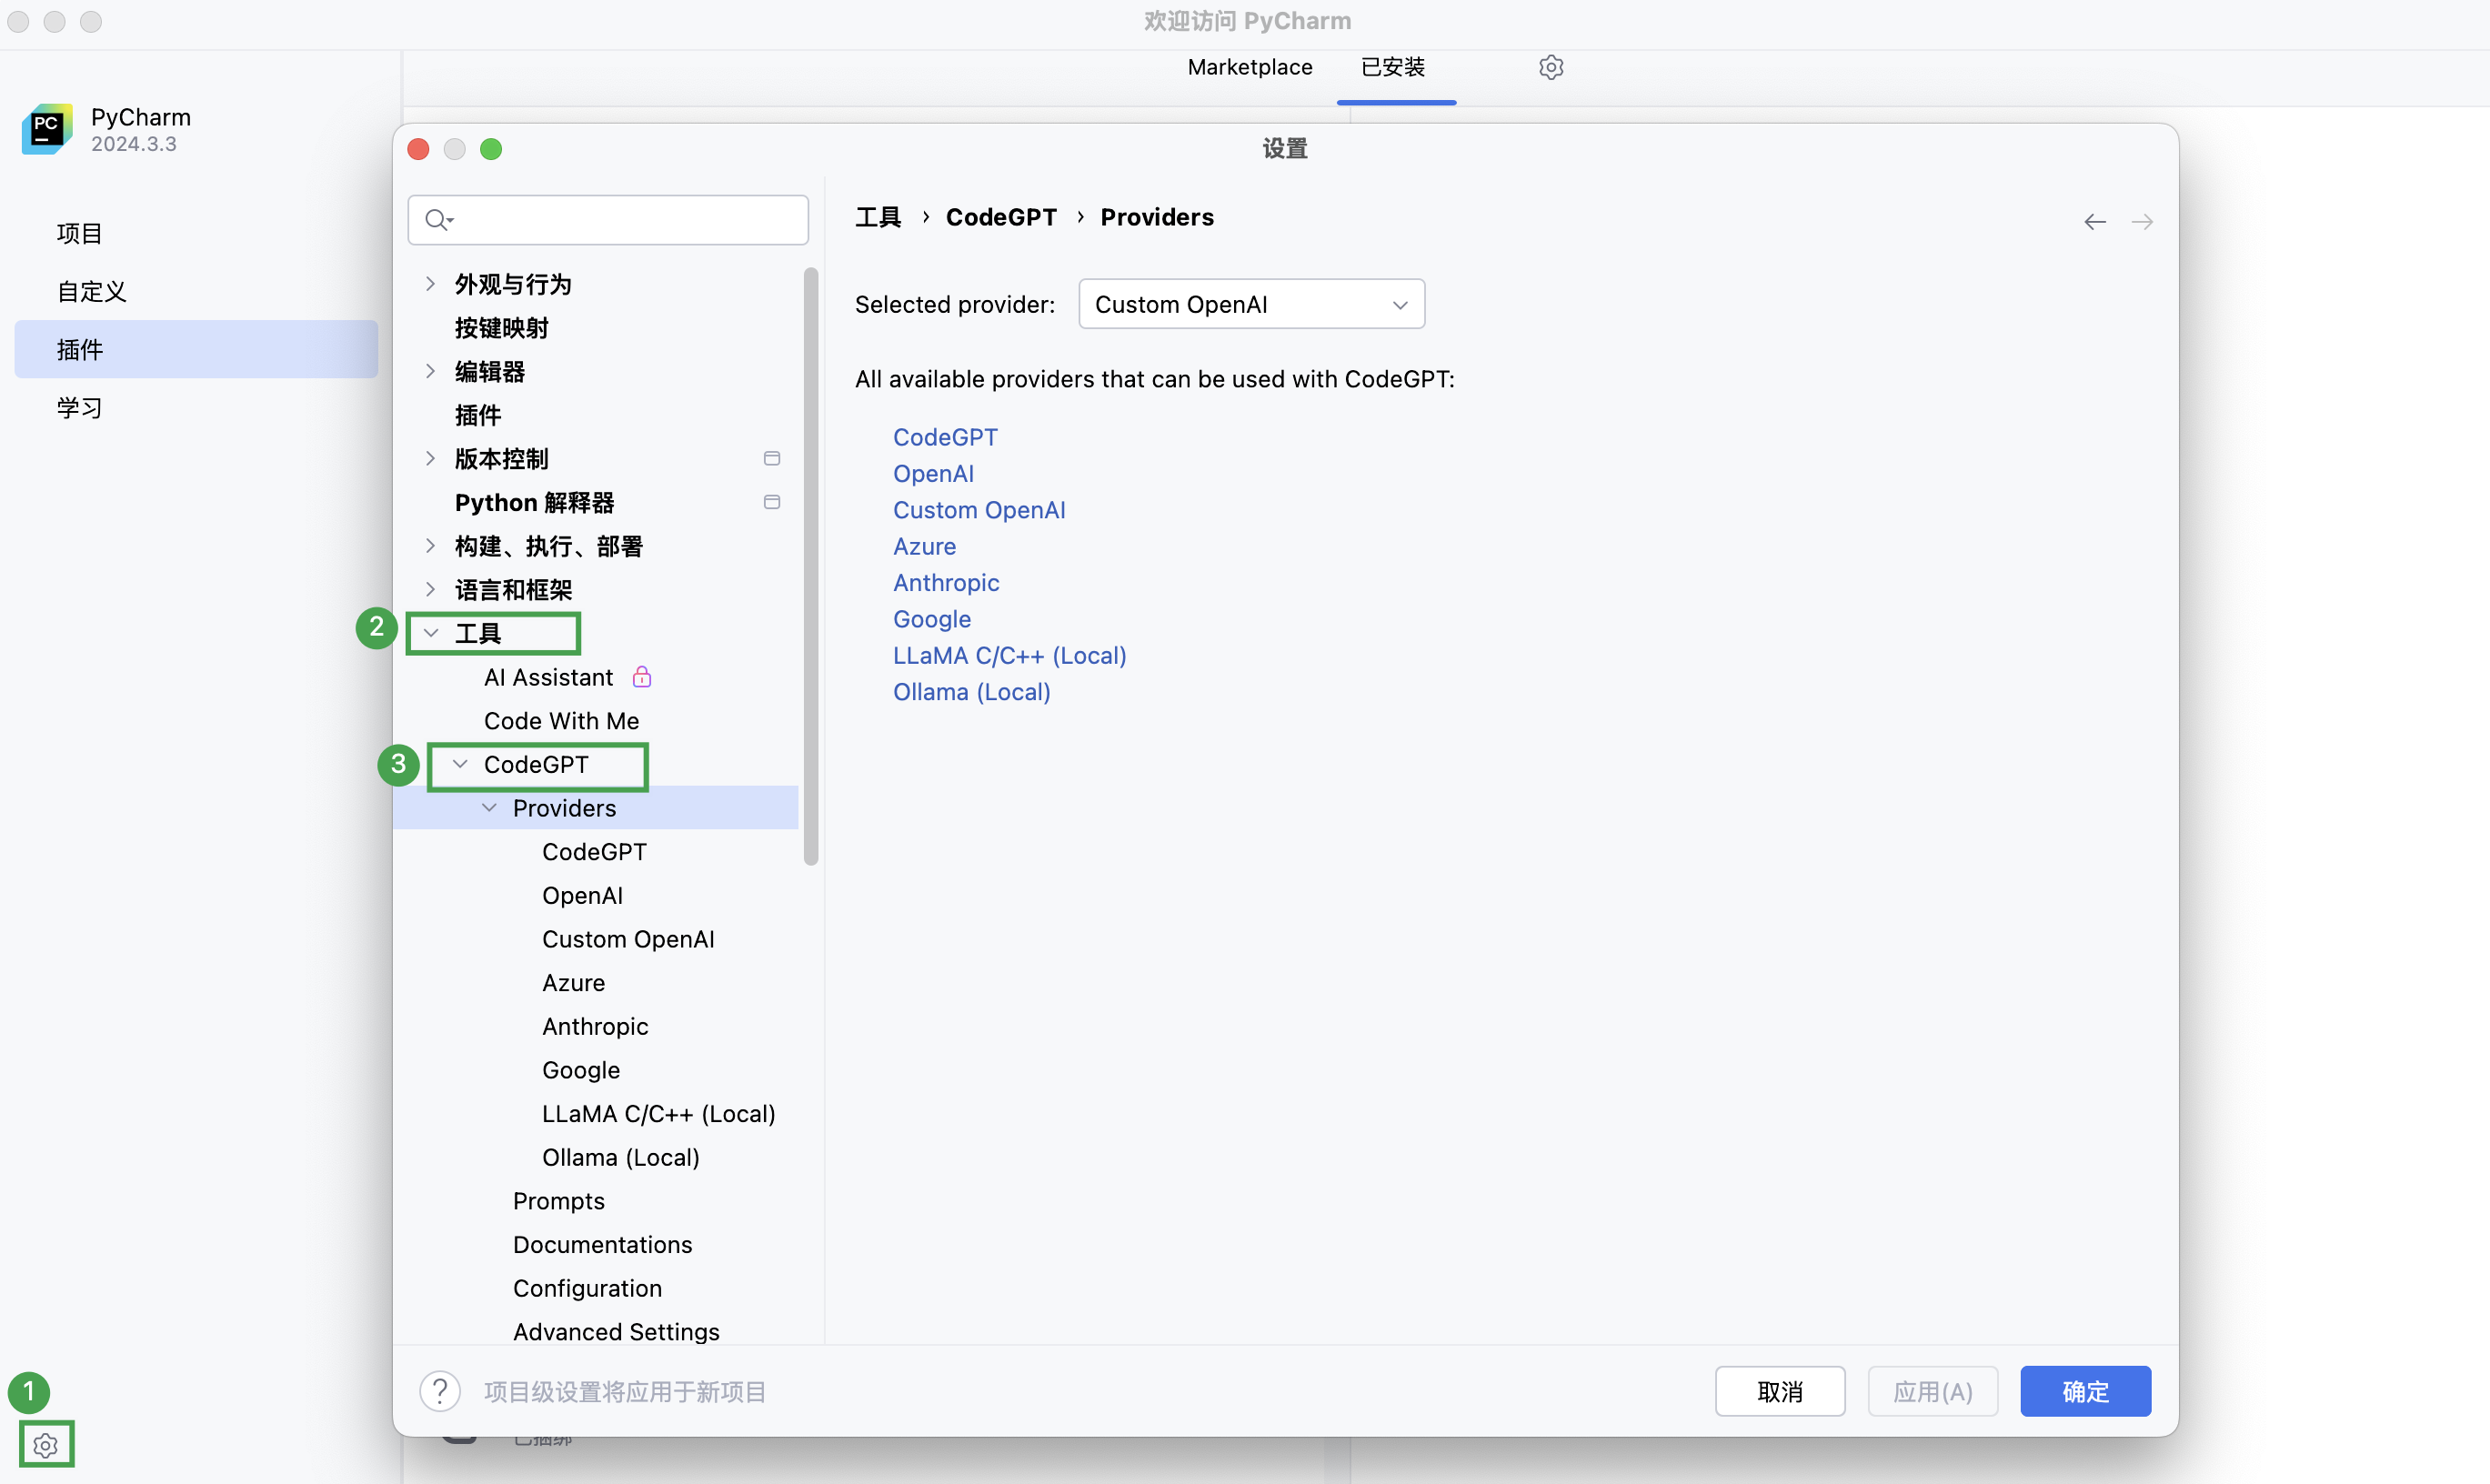Select Anthropic in the settings tree
This screenshot has height=1484, width=2490.
click(x=596, y=1026)
